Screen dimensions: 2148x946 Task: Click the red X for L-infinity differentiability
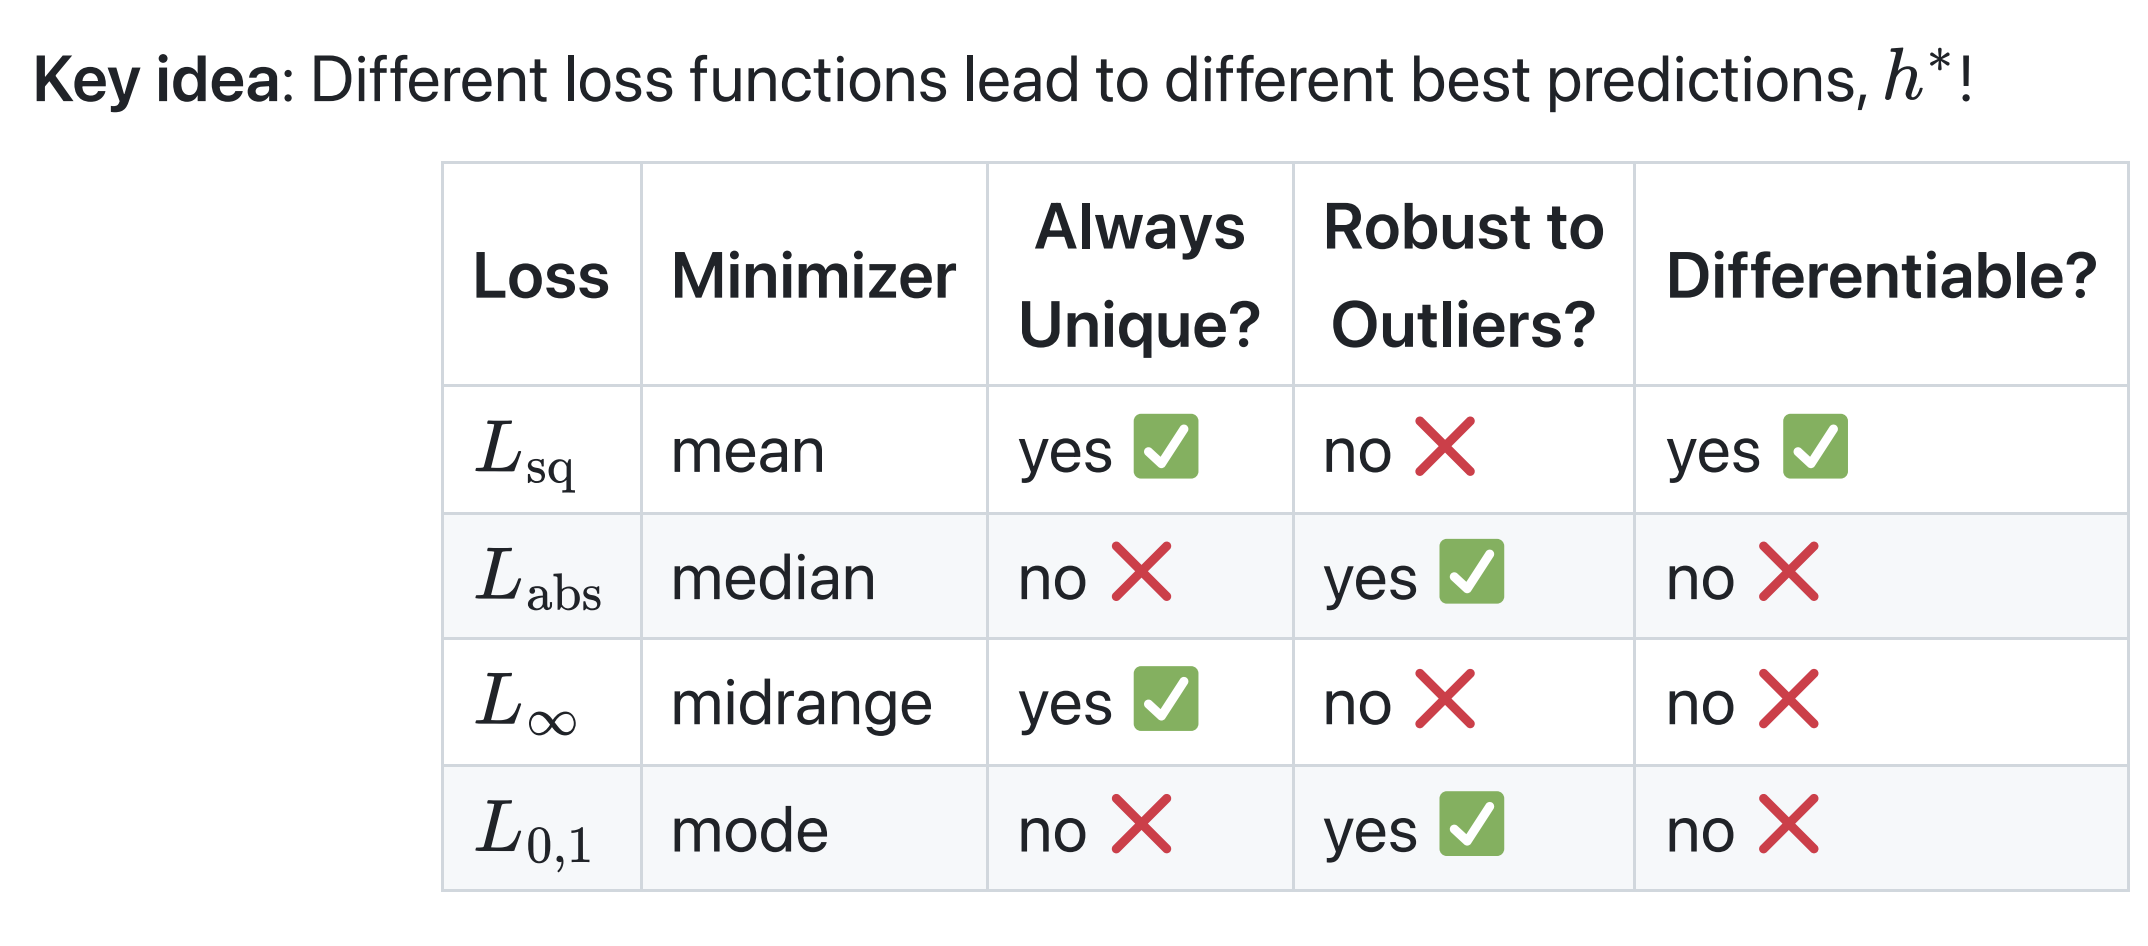pos(1788,699)
